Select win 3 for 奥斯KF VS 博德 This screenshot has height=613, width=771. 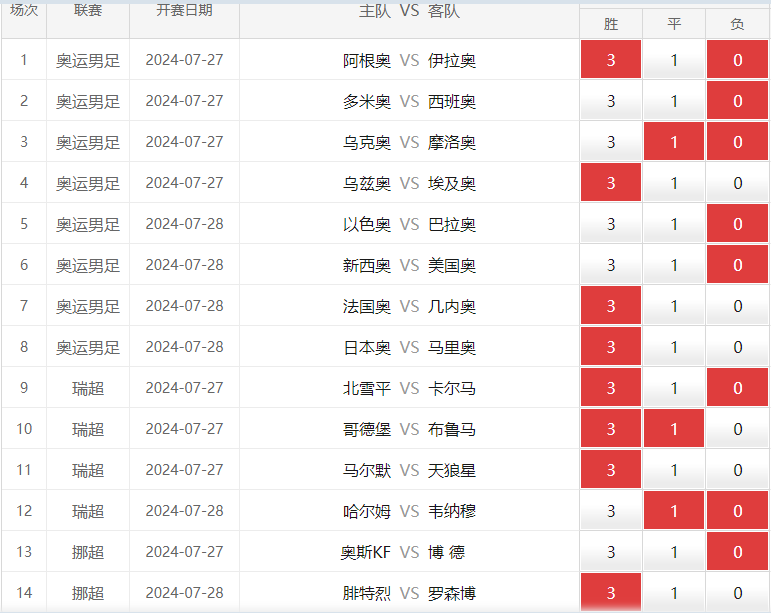click(x=611, y=552)
